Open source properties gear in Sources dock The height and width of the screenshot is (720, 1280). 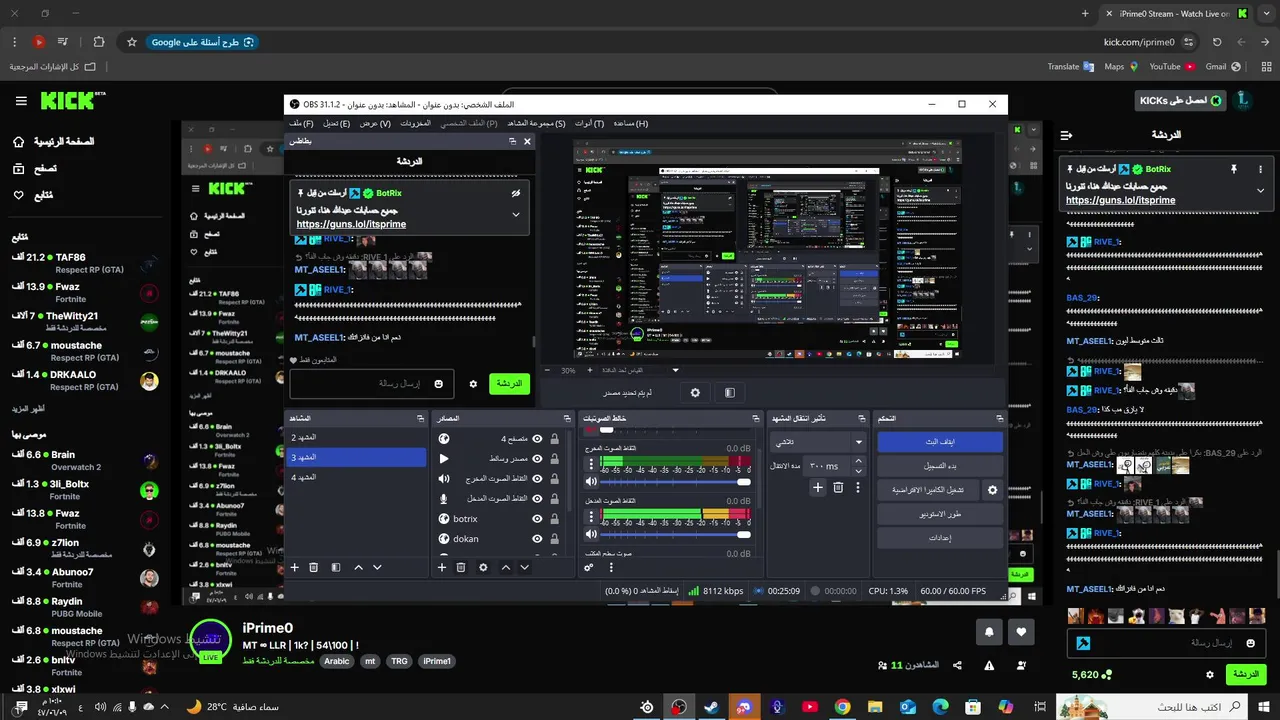click(x=483, y=567)
